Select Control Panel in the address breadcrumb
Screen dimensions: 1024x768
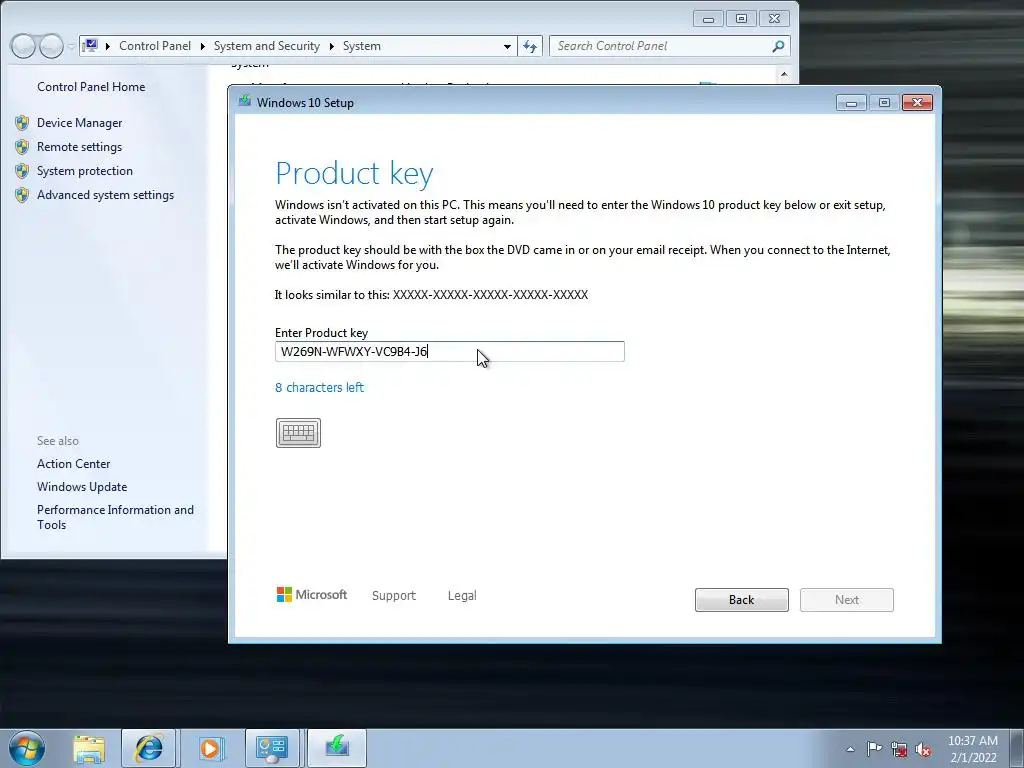tap(155, 46)
